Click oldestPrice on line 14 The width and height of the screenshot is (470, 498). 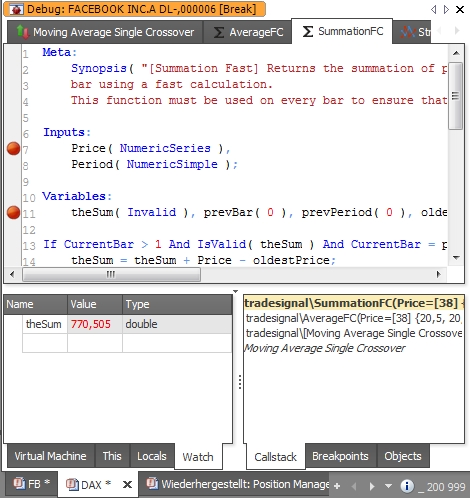(x=291, y=260)
